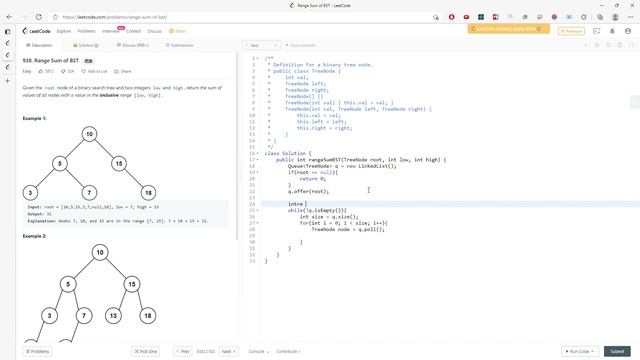Select the third LeetCode vertical tab
The image size is (640, 360).
click(7, 67)
